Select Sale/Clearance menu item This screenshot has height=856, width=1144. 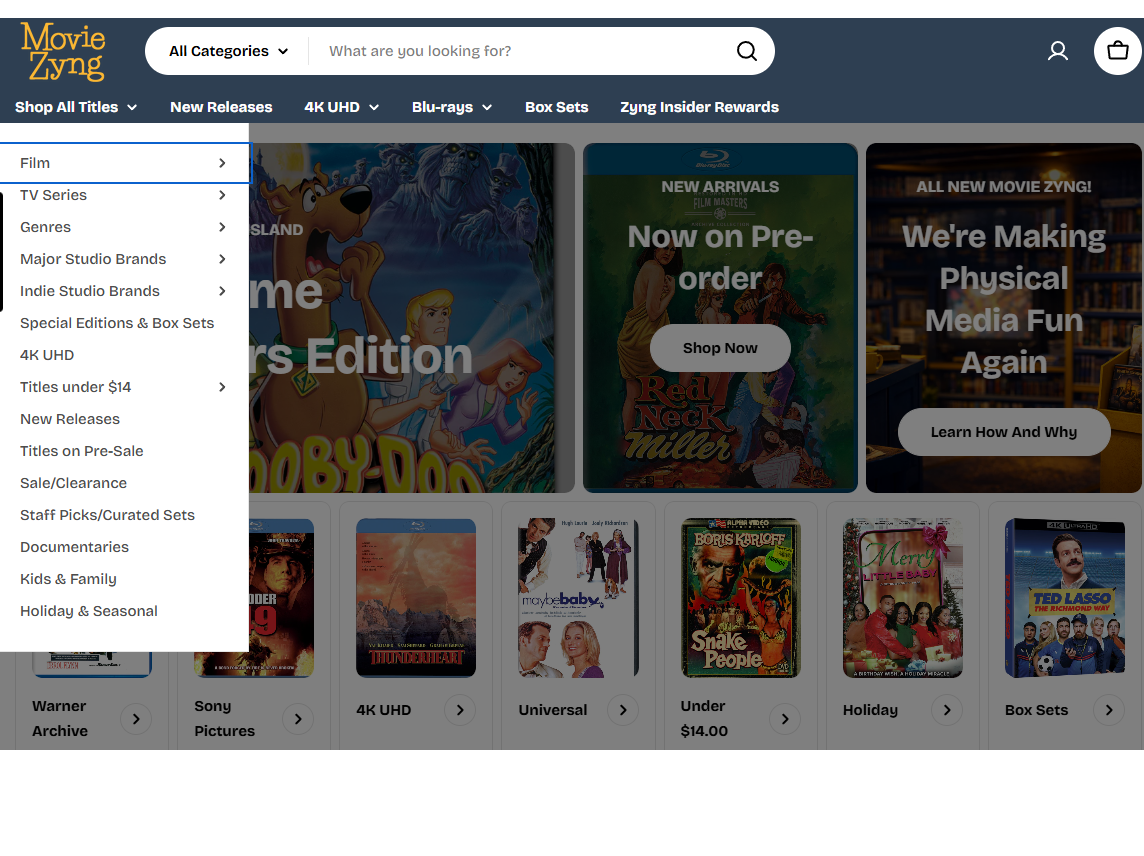point(74,483)
